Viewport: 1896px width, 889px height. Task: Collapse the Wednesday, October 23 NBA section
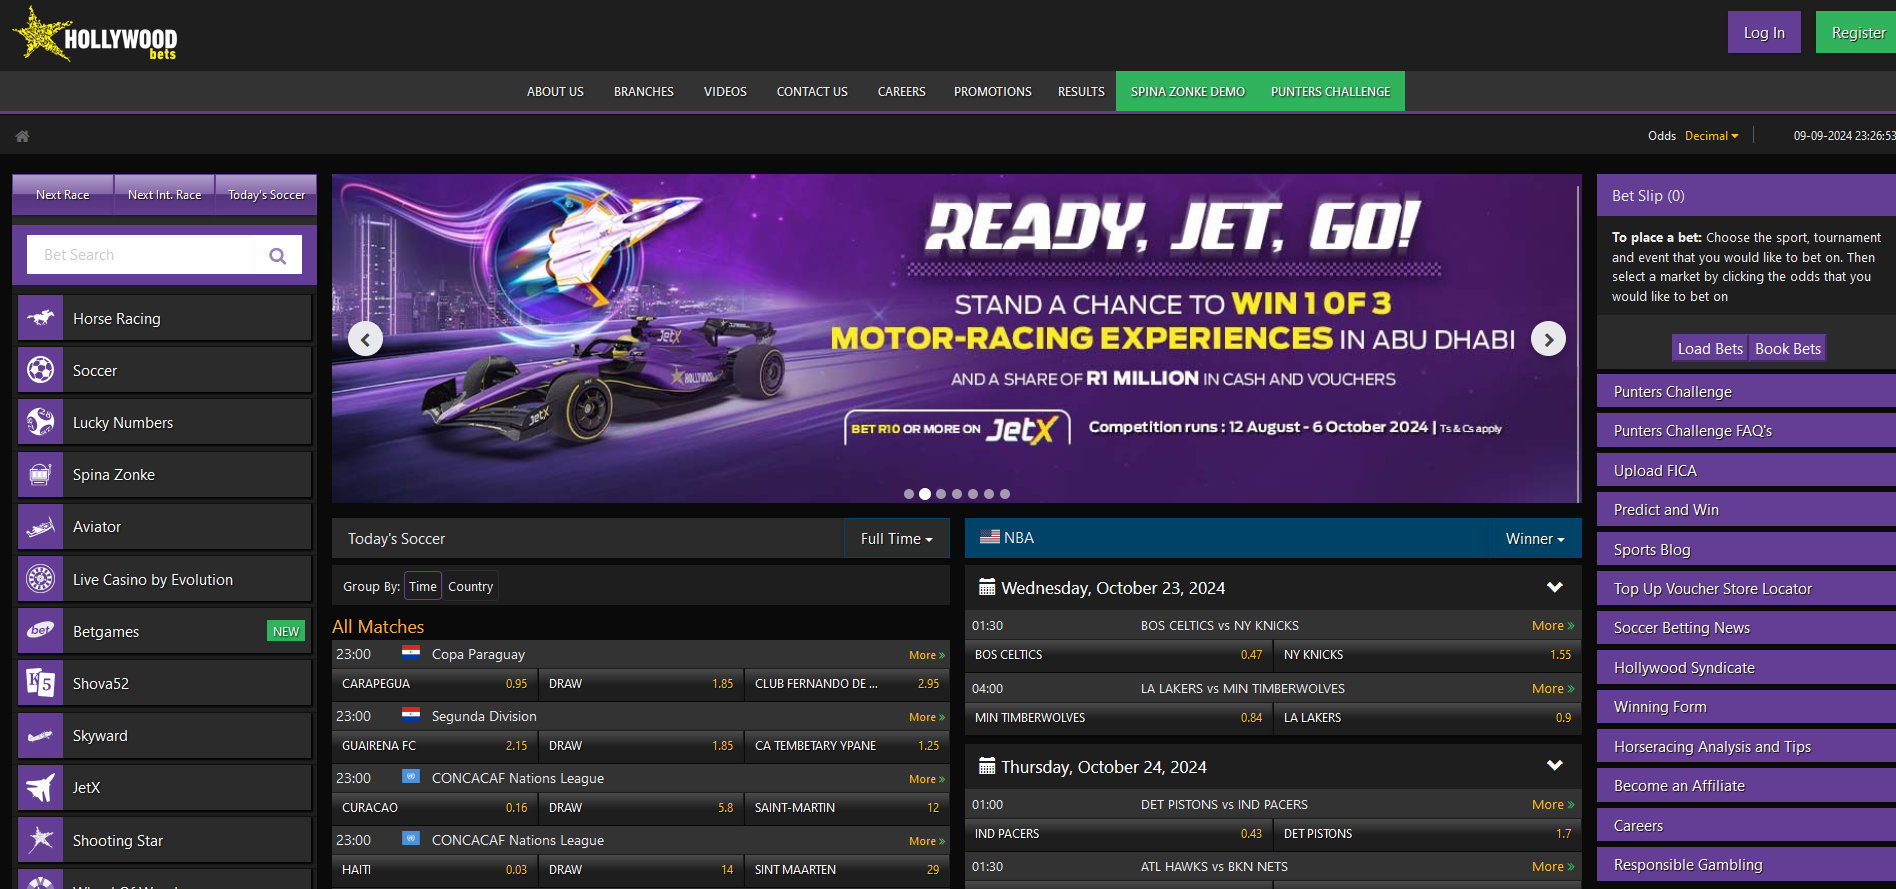1554,587
